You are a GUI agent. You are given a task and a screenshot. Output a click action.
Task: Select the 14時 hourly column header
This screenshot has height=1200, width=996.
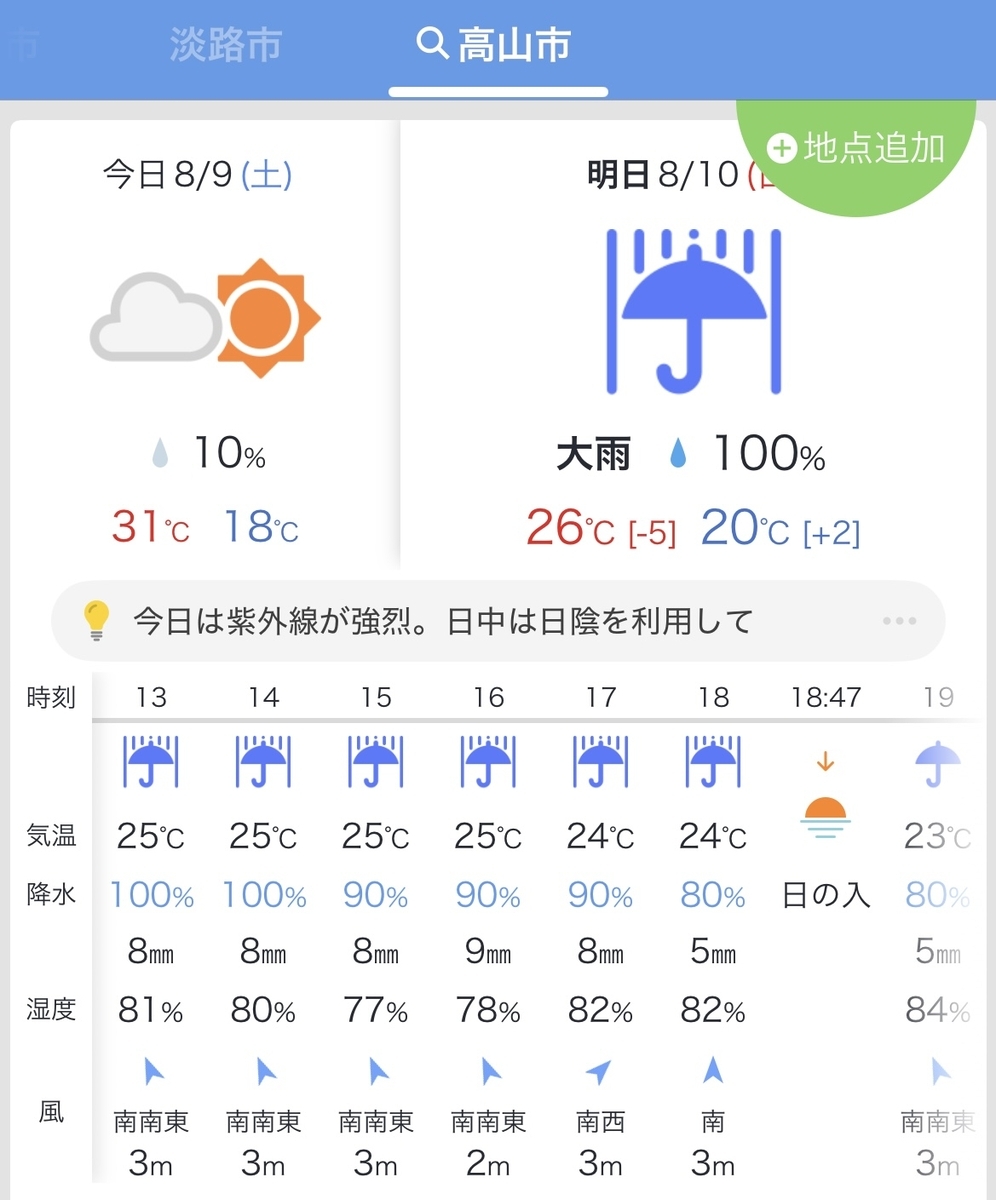[x=263, y=697]
